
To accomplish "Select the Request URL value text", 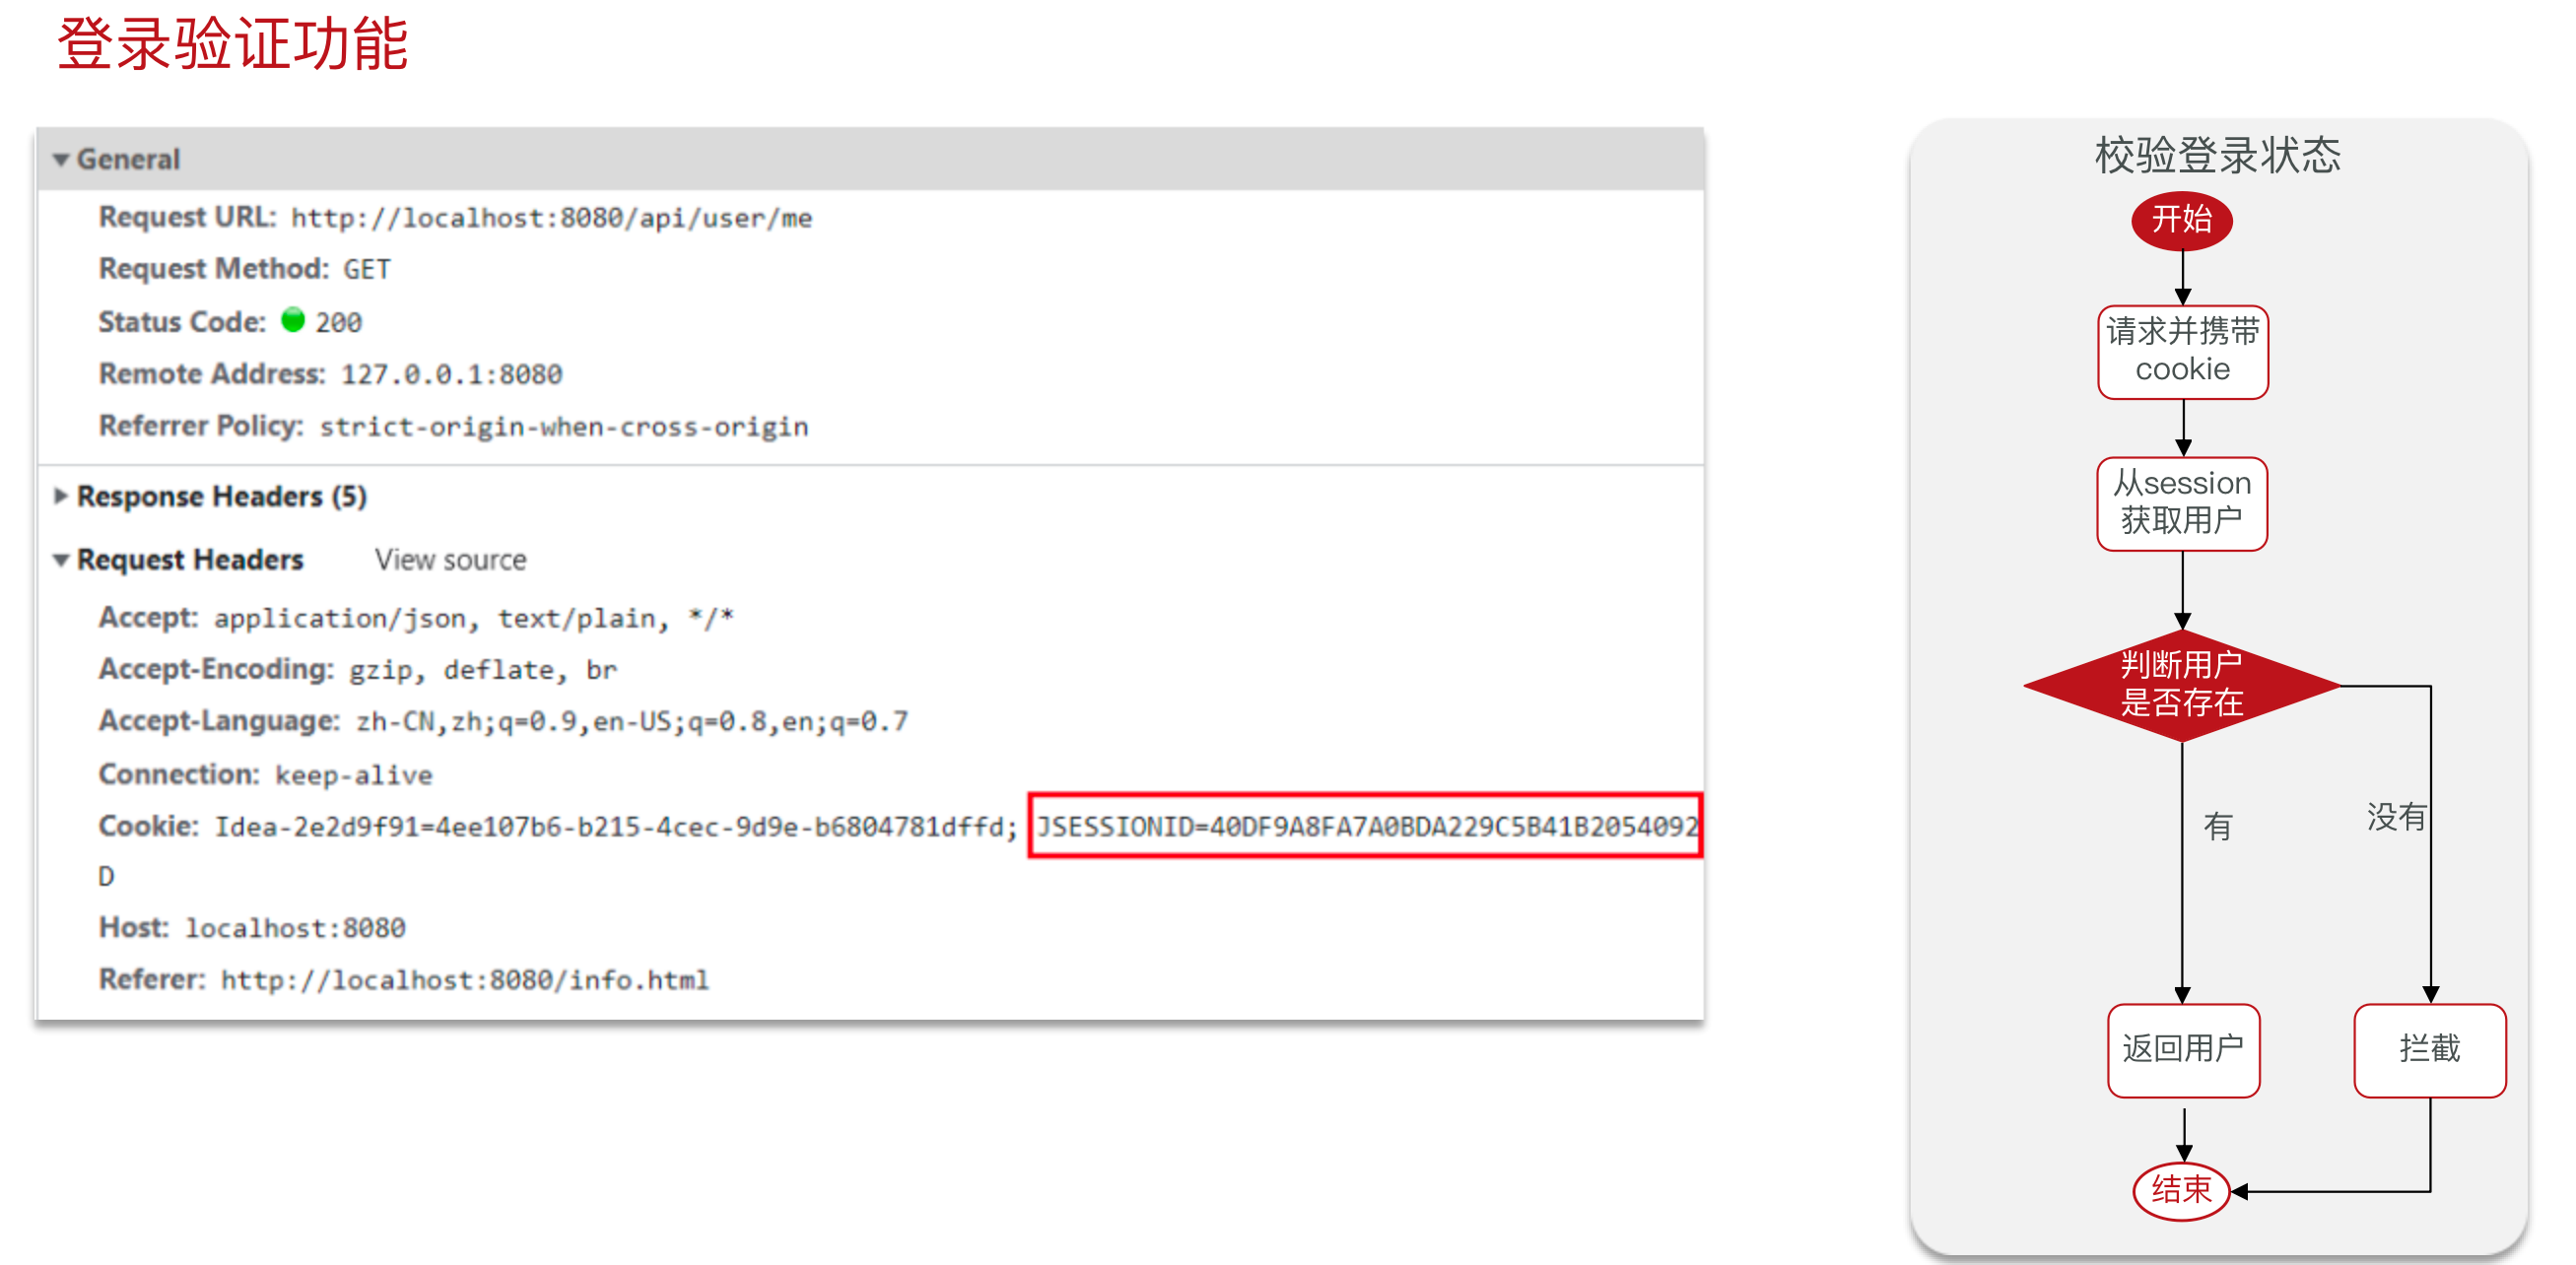I will 551,218.
